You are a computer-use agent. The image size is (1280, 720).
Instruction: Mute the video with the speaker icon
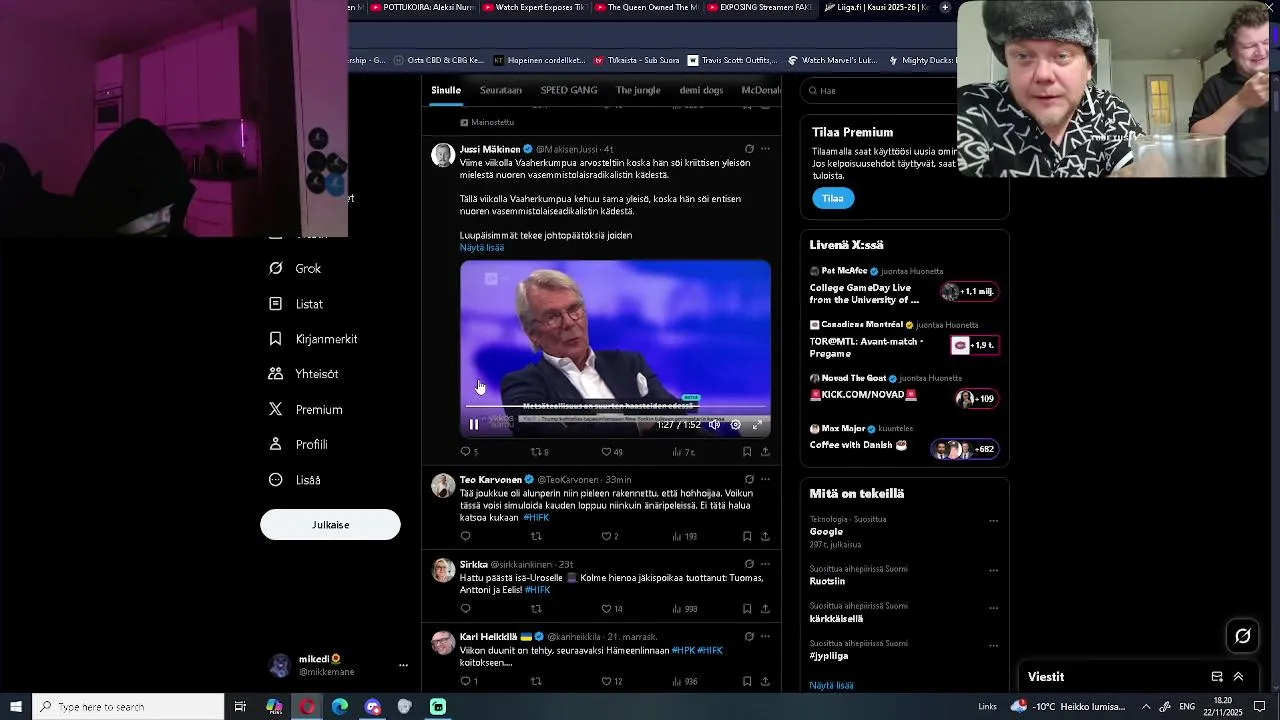click(714, 425)
